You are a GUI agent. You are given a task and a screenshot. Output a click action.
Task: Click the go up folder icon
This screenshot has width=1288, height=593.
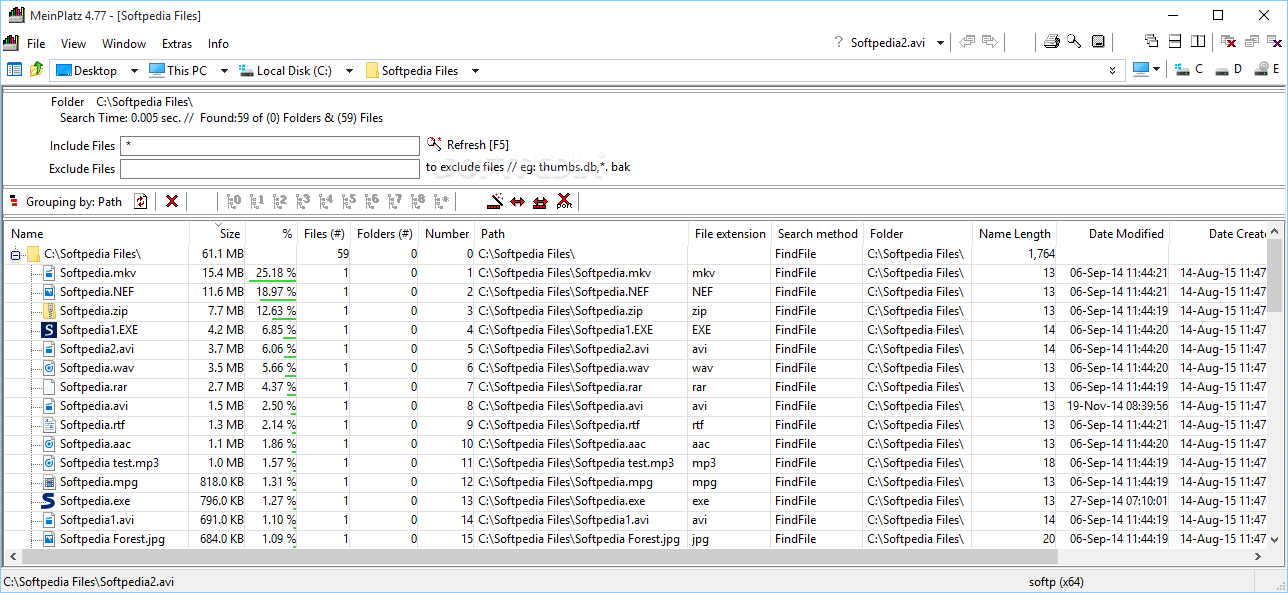37,70
